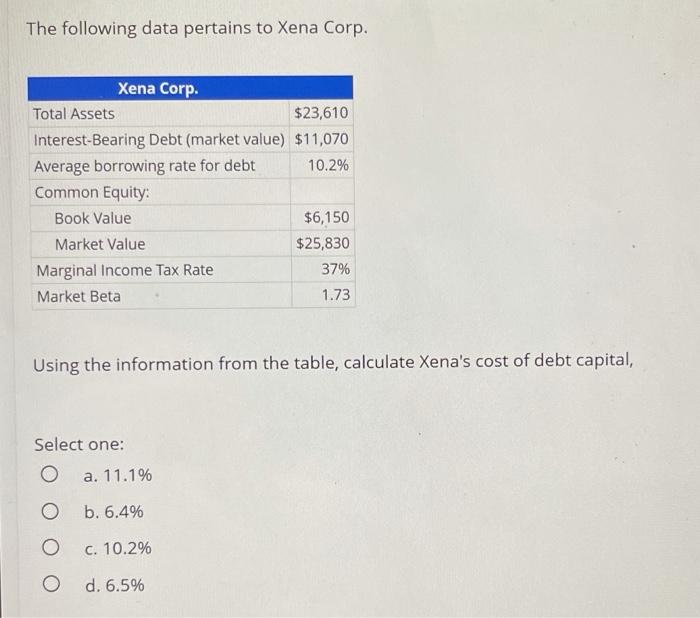Click the blue 'Xena Corp.' table header
The height and width of the screenshot is (618, 700).
(x=190, y=88)
